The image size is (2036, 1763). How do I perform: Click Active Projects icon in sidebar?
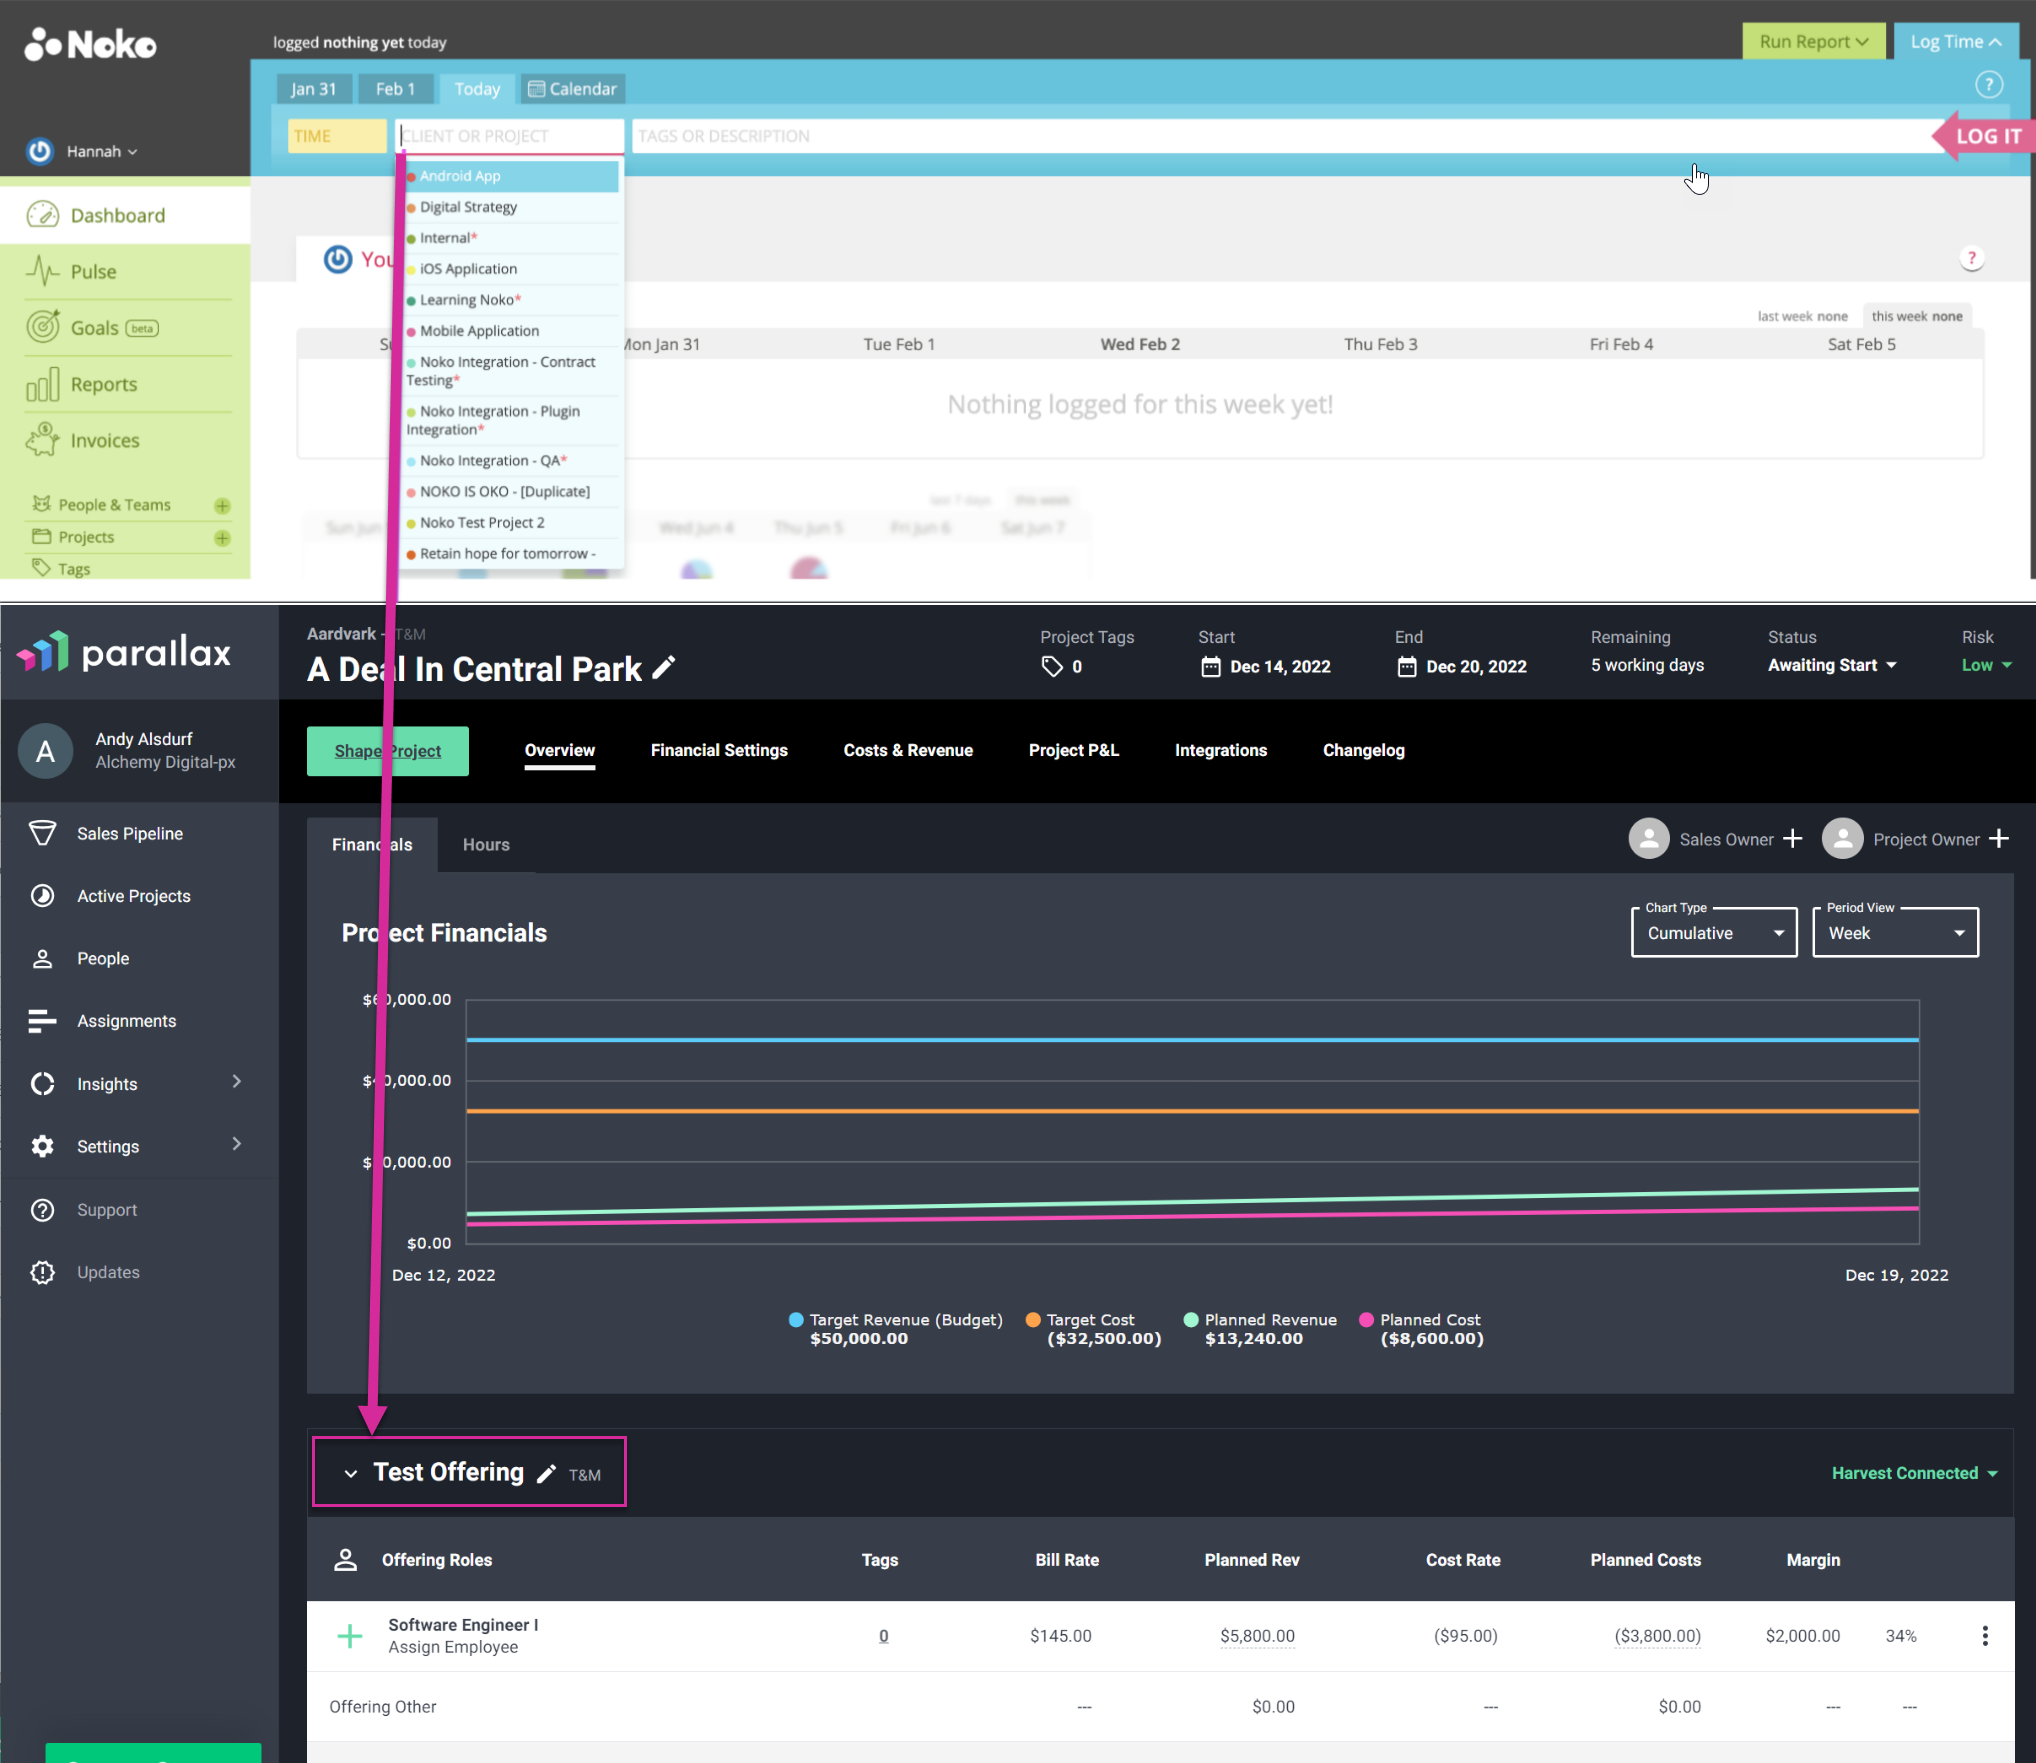point(42,896)
